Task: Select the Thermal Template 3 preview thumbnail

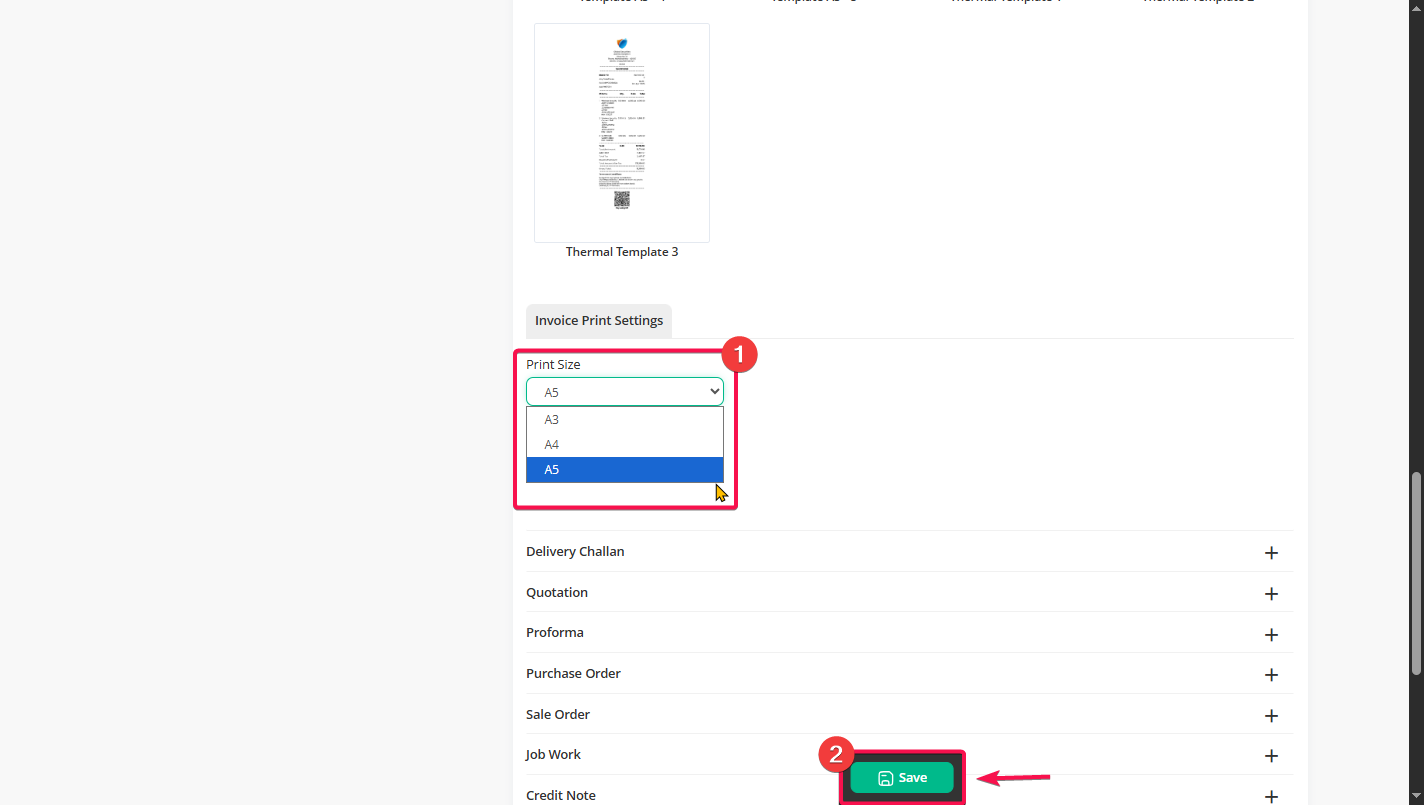Action: click(x=622, y=133)
